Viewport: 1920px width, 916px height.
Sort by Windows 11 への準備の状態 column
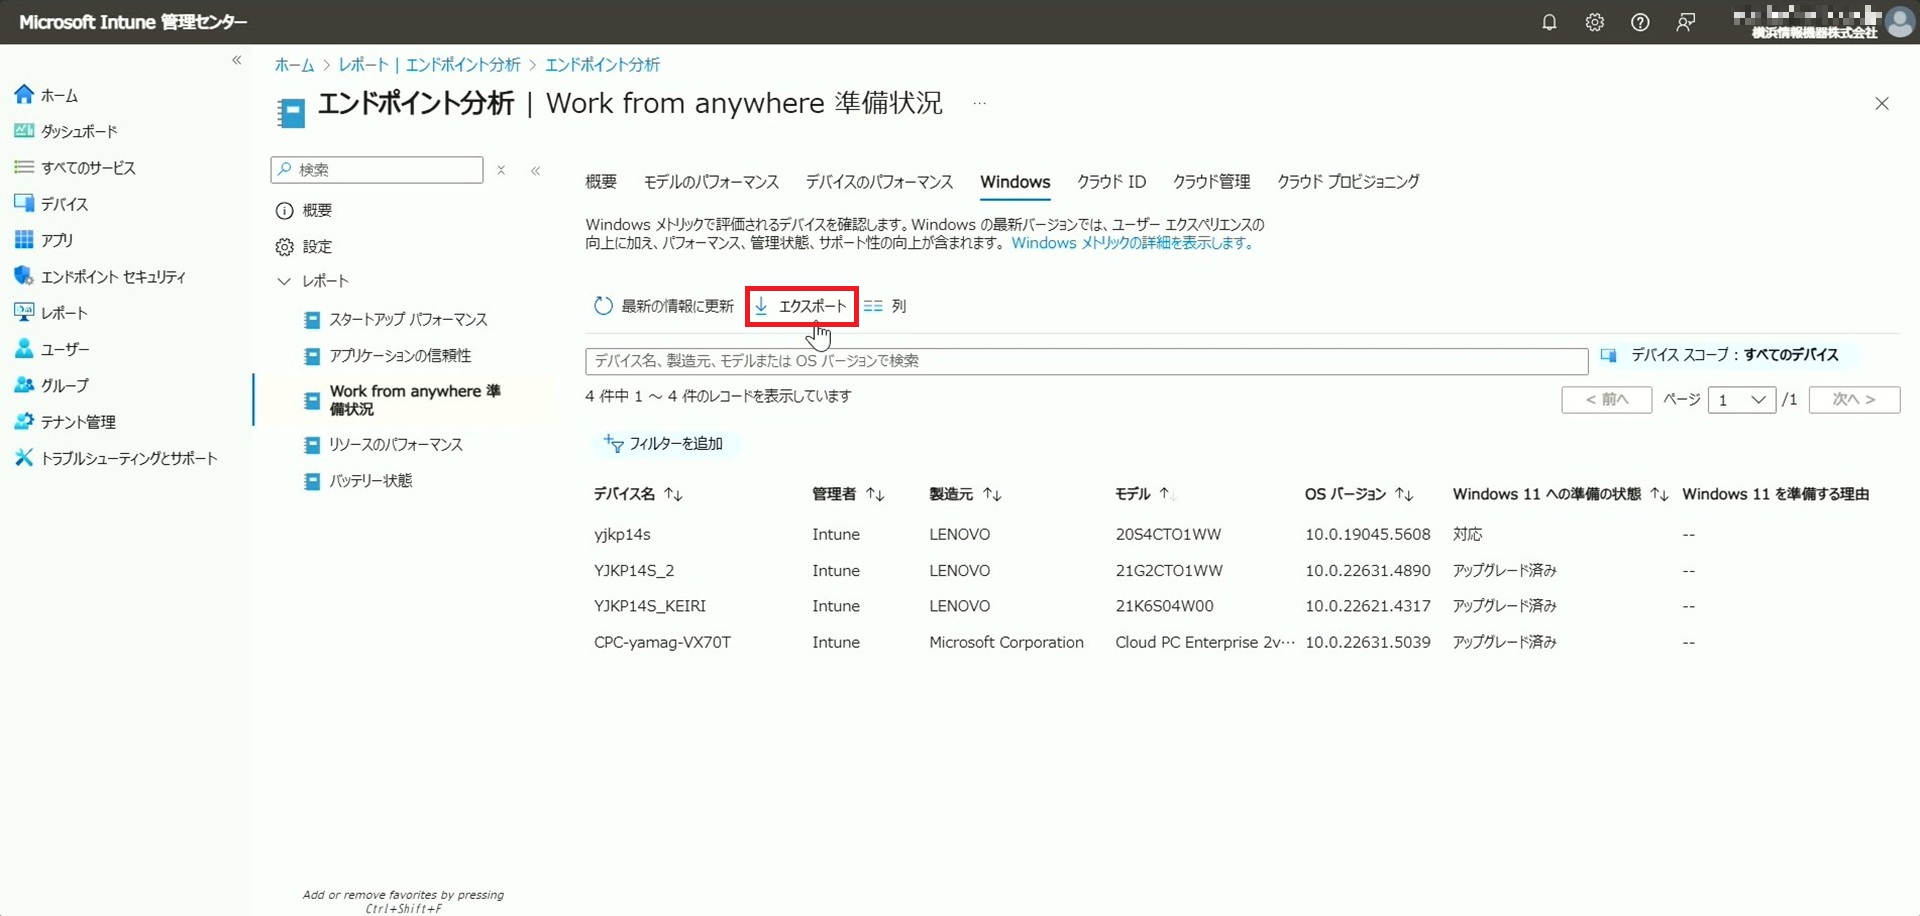tap(1559, 494)
